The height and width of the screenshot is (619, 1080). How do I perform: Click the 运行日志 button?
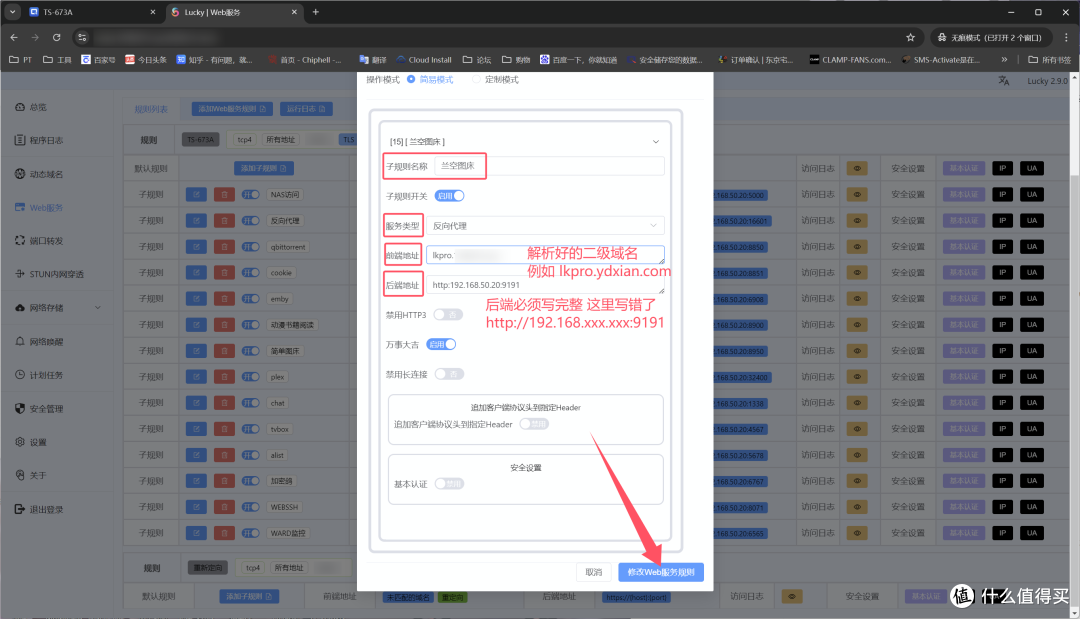[306, 109]
